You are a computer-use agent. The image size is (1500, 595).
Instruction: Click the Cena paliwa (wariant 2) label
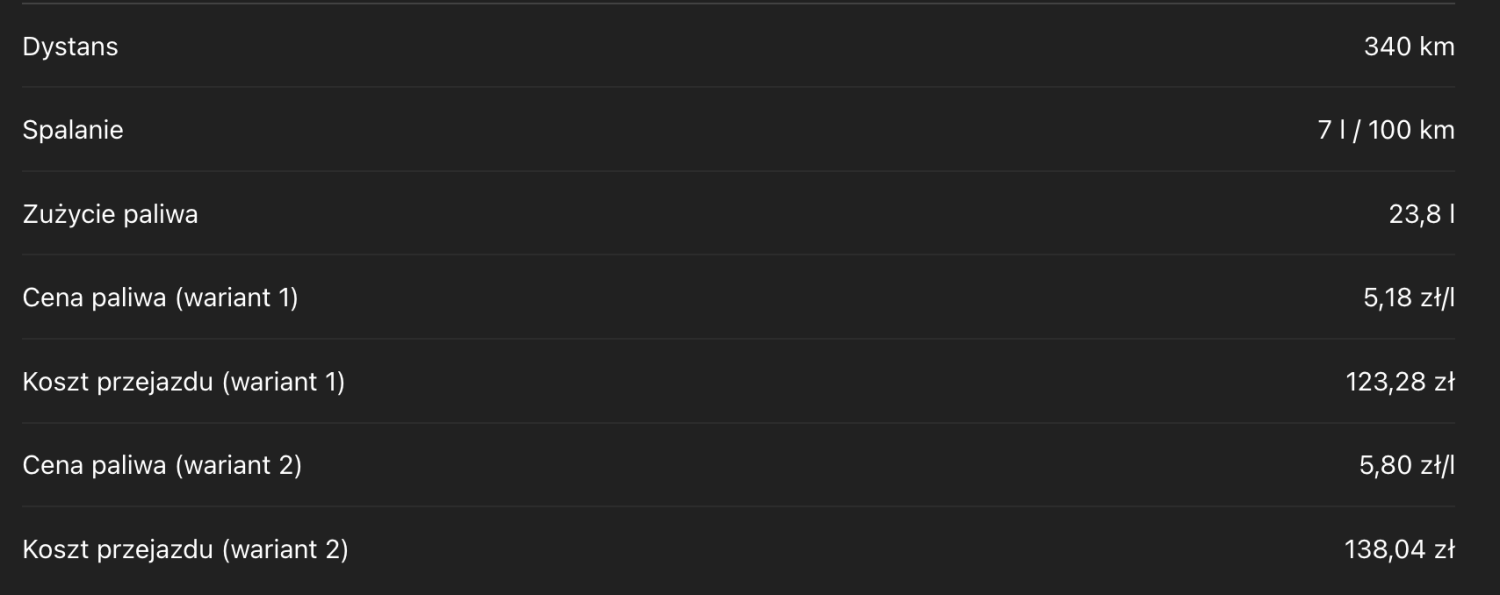pos(162,465)
